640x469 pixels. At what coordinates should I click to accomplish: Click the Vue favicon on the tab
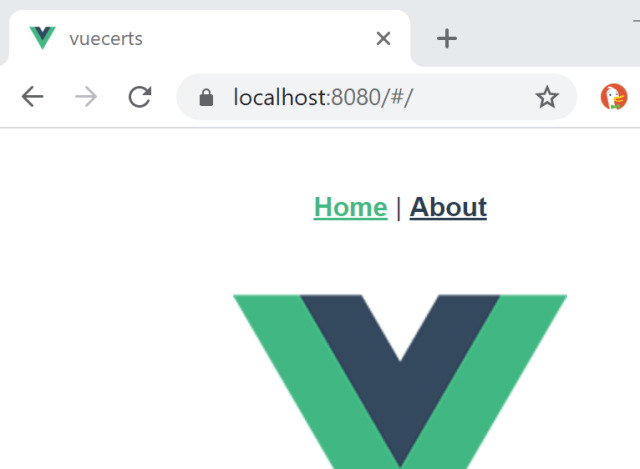(x=42, y=38)
